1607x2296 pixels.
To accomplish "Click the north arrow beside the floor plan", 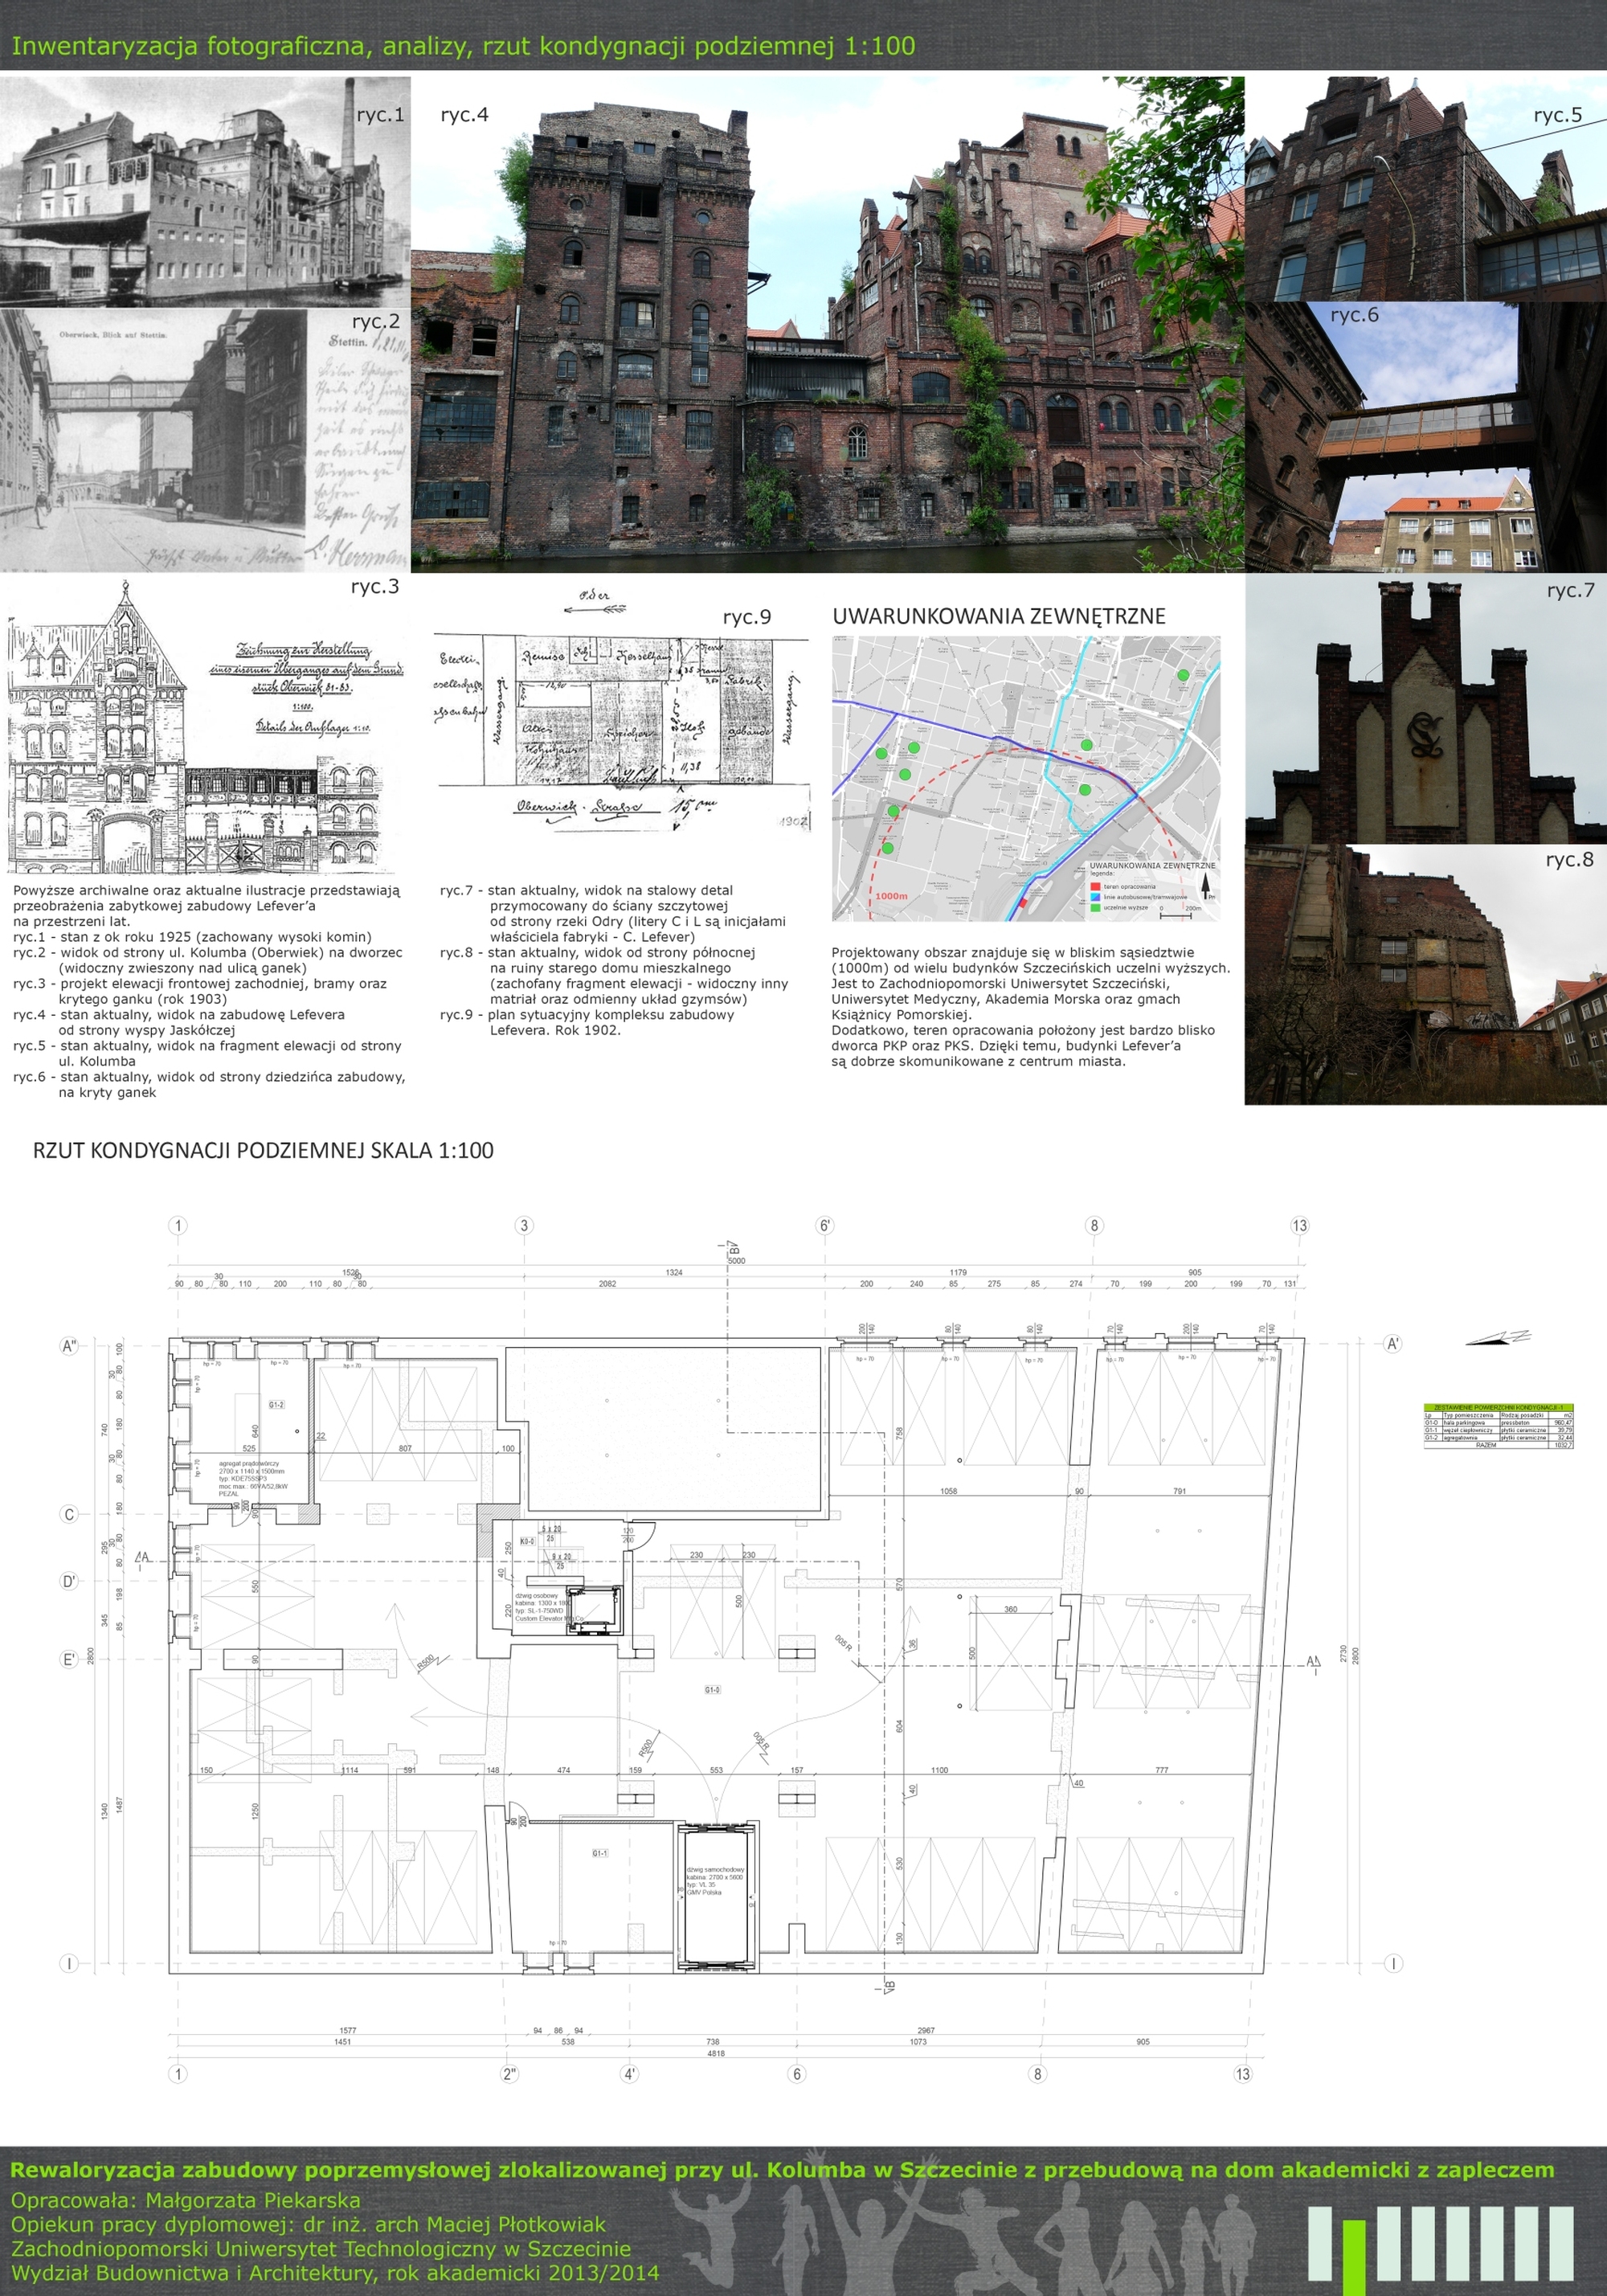I will (1498, 1337).
